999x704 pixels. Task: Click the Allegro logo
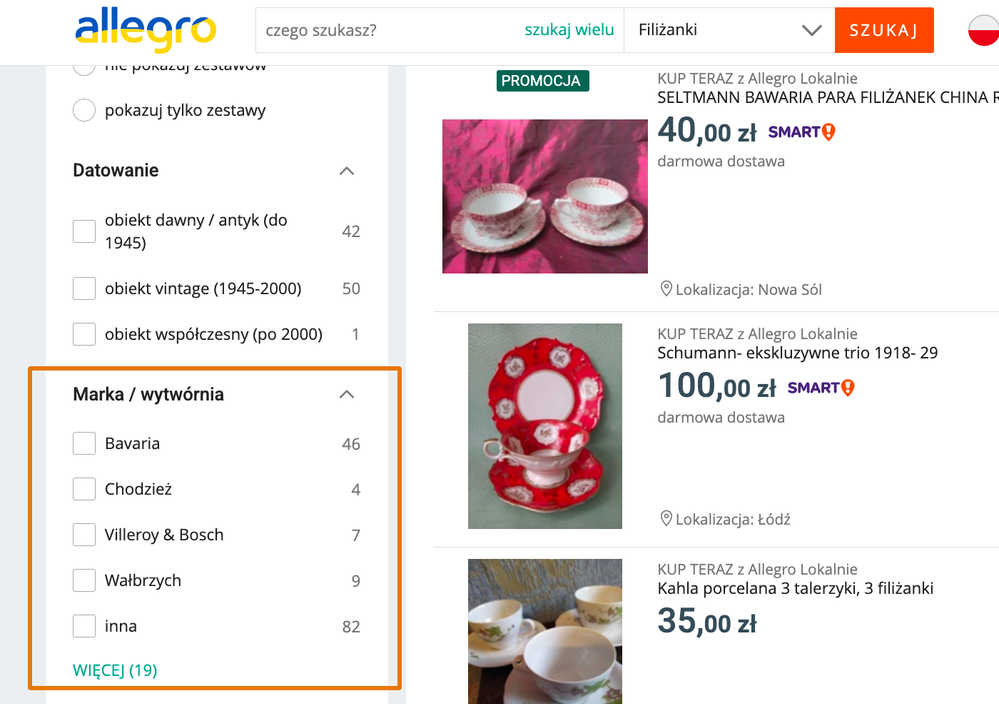pyautogui.click(x=145, y=30)
